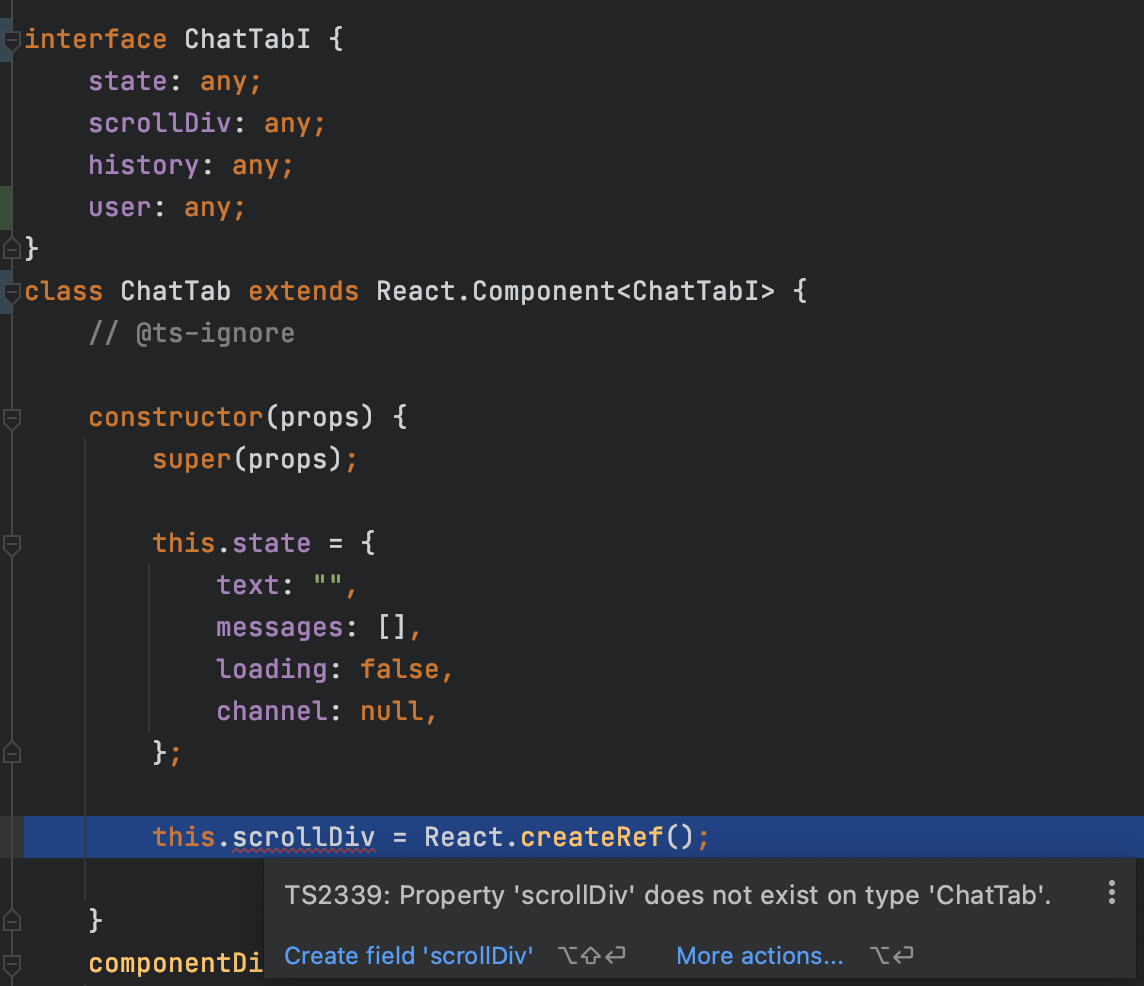1144x986 pixels.
Task: Click the 'extends' keyword
Action: click(304, 291)
